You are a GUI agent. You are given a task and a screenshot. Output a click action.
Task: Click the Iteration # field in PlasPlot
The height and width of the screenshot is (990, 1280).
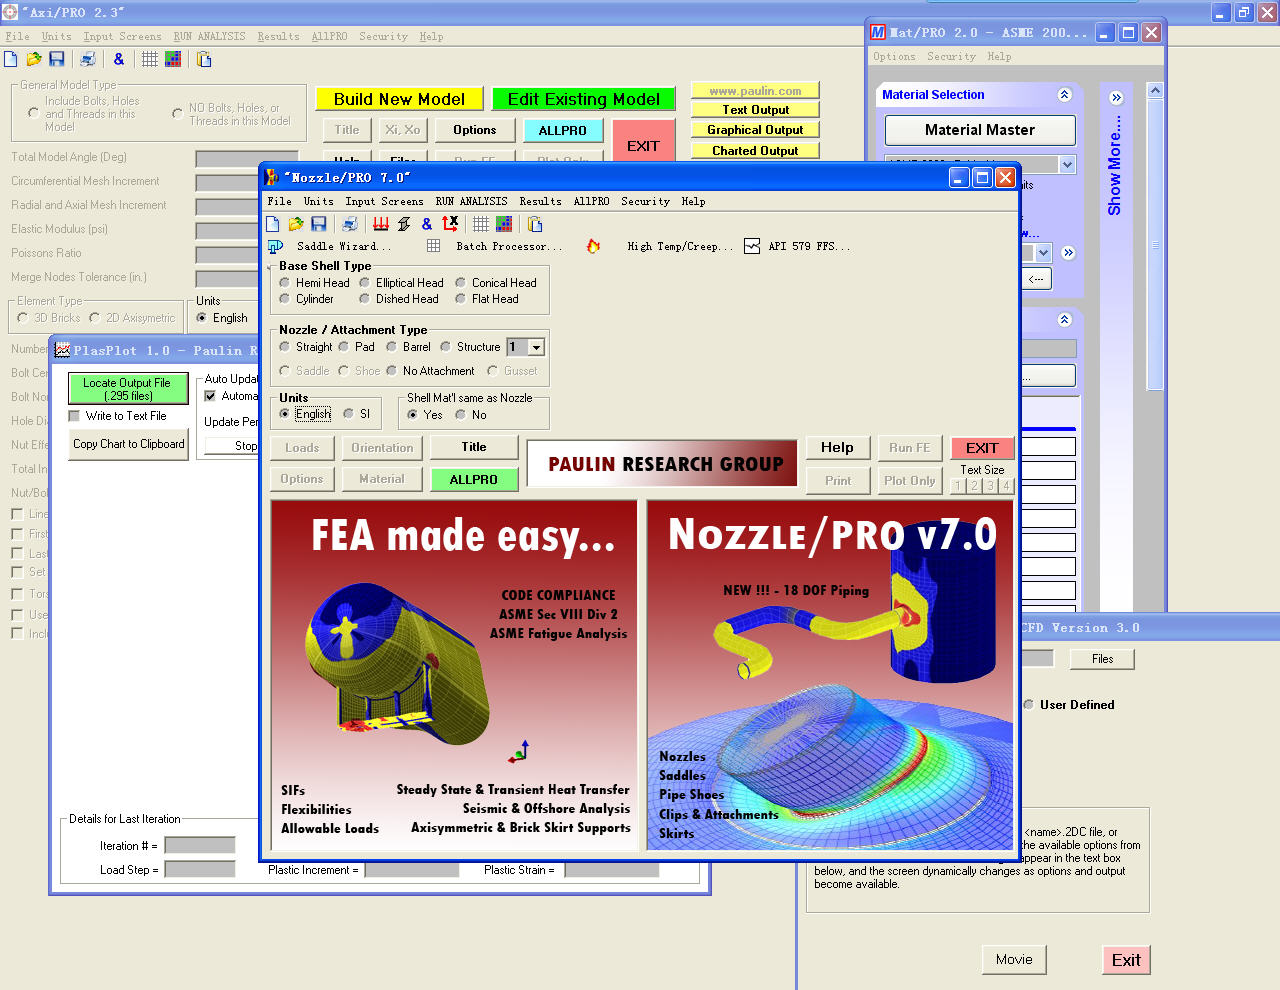(x=200, y=846)
